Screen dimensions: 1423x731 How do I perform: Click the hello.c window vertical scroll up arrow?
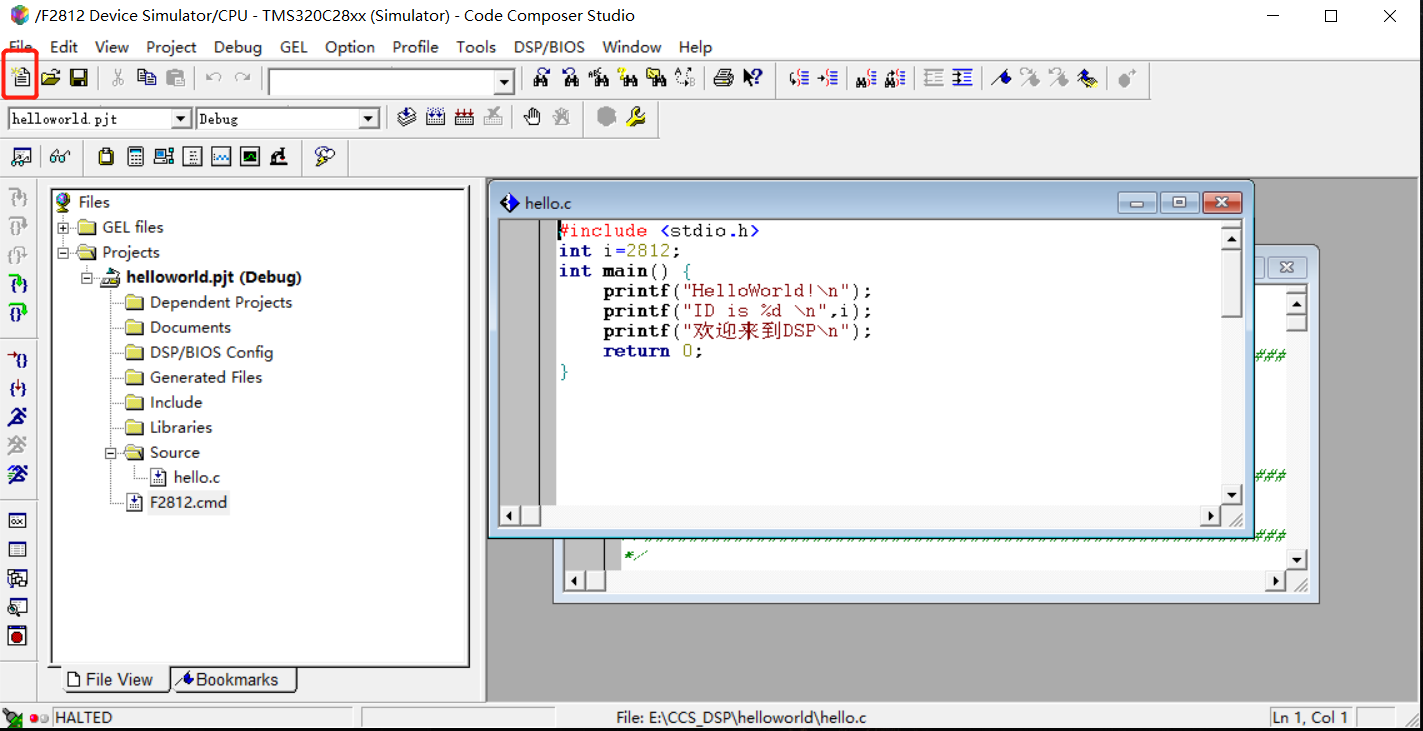click(x=1231, y=238)
